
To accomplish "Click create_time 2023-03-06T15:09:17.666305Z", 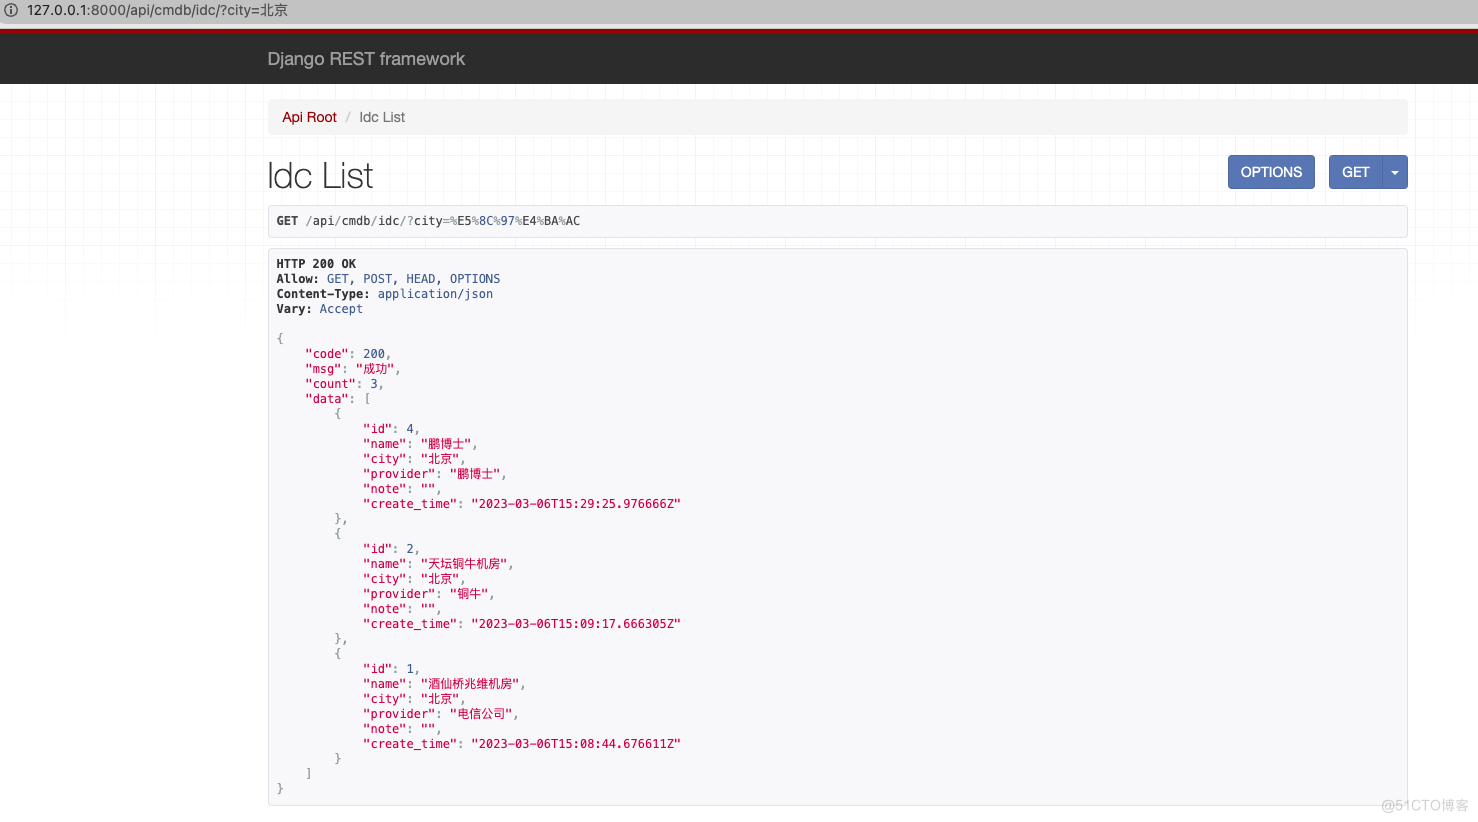I will click(576, 624).
